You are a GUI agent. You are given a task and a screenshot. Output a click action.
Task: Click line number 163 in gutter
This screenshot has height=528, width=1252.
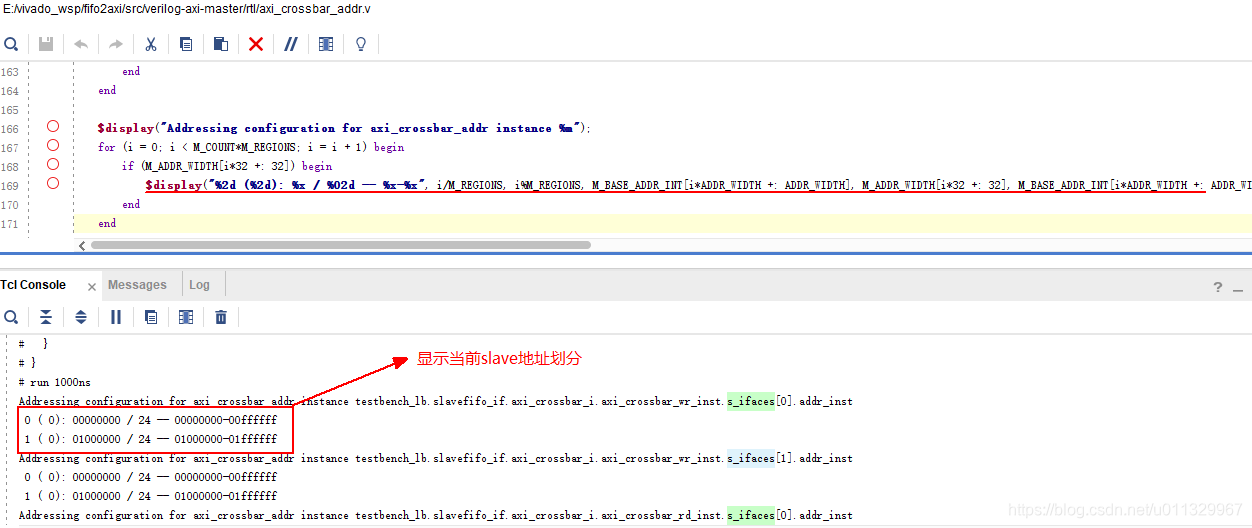click(10, 72)
